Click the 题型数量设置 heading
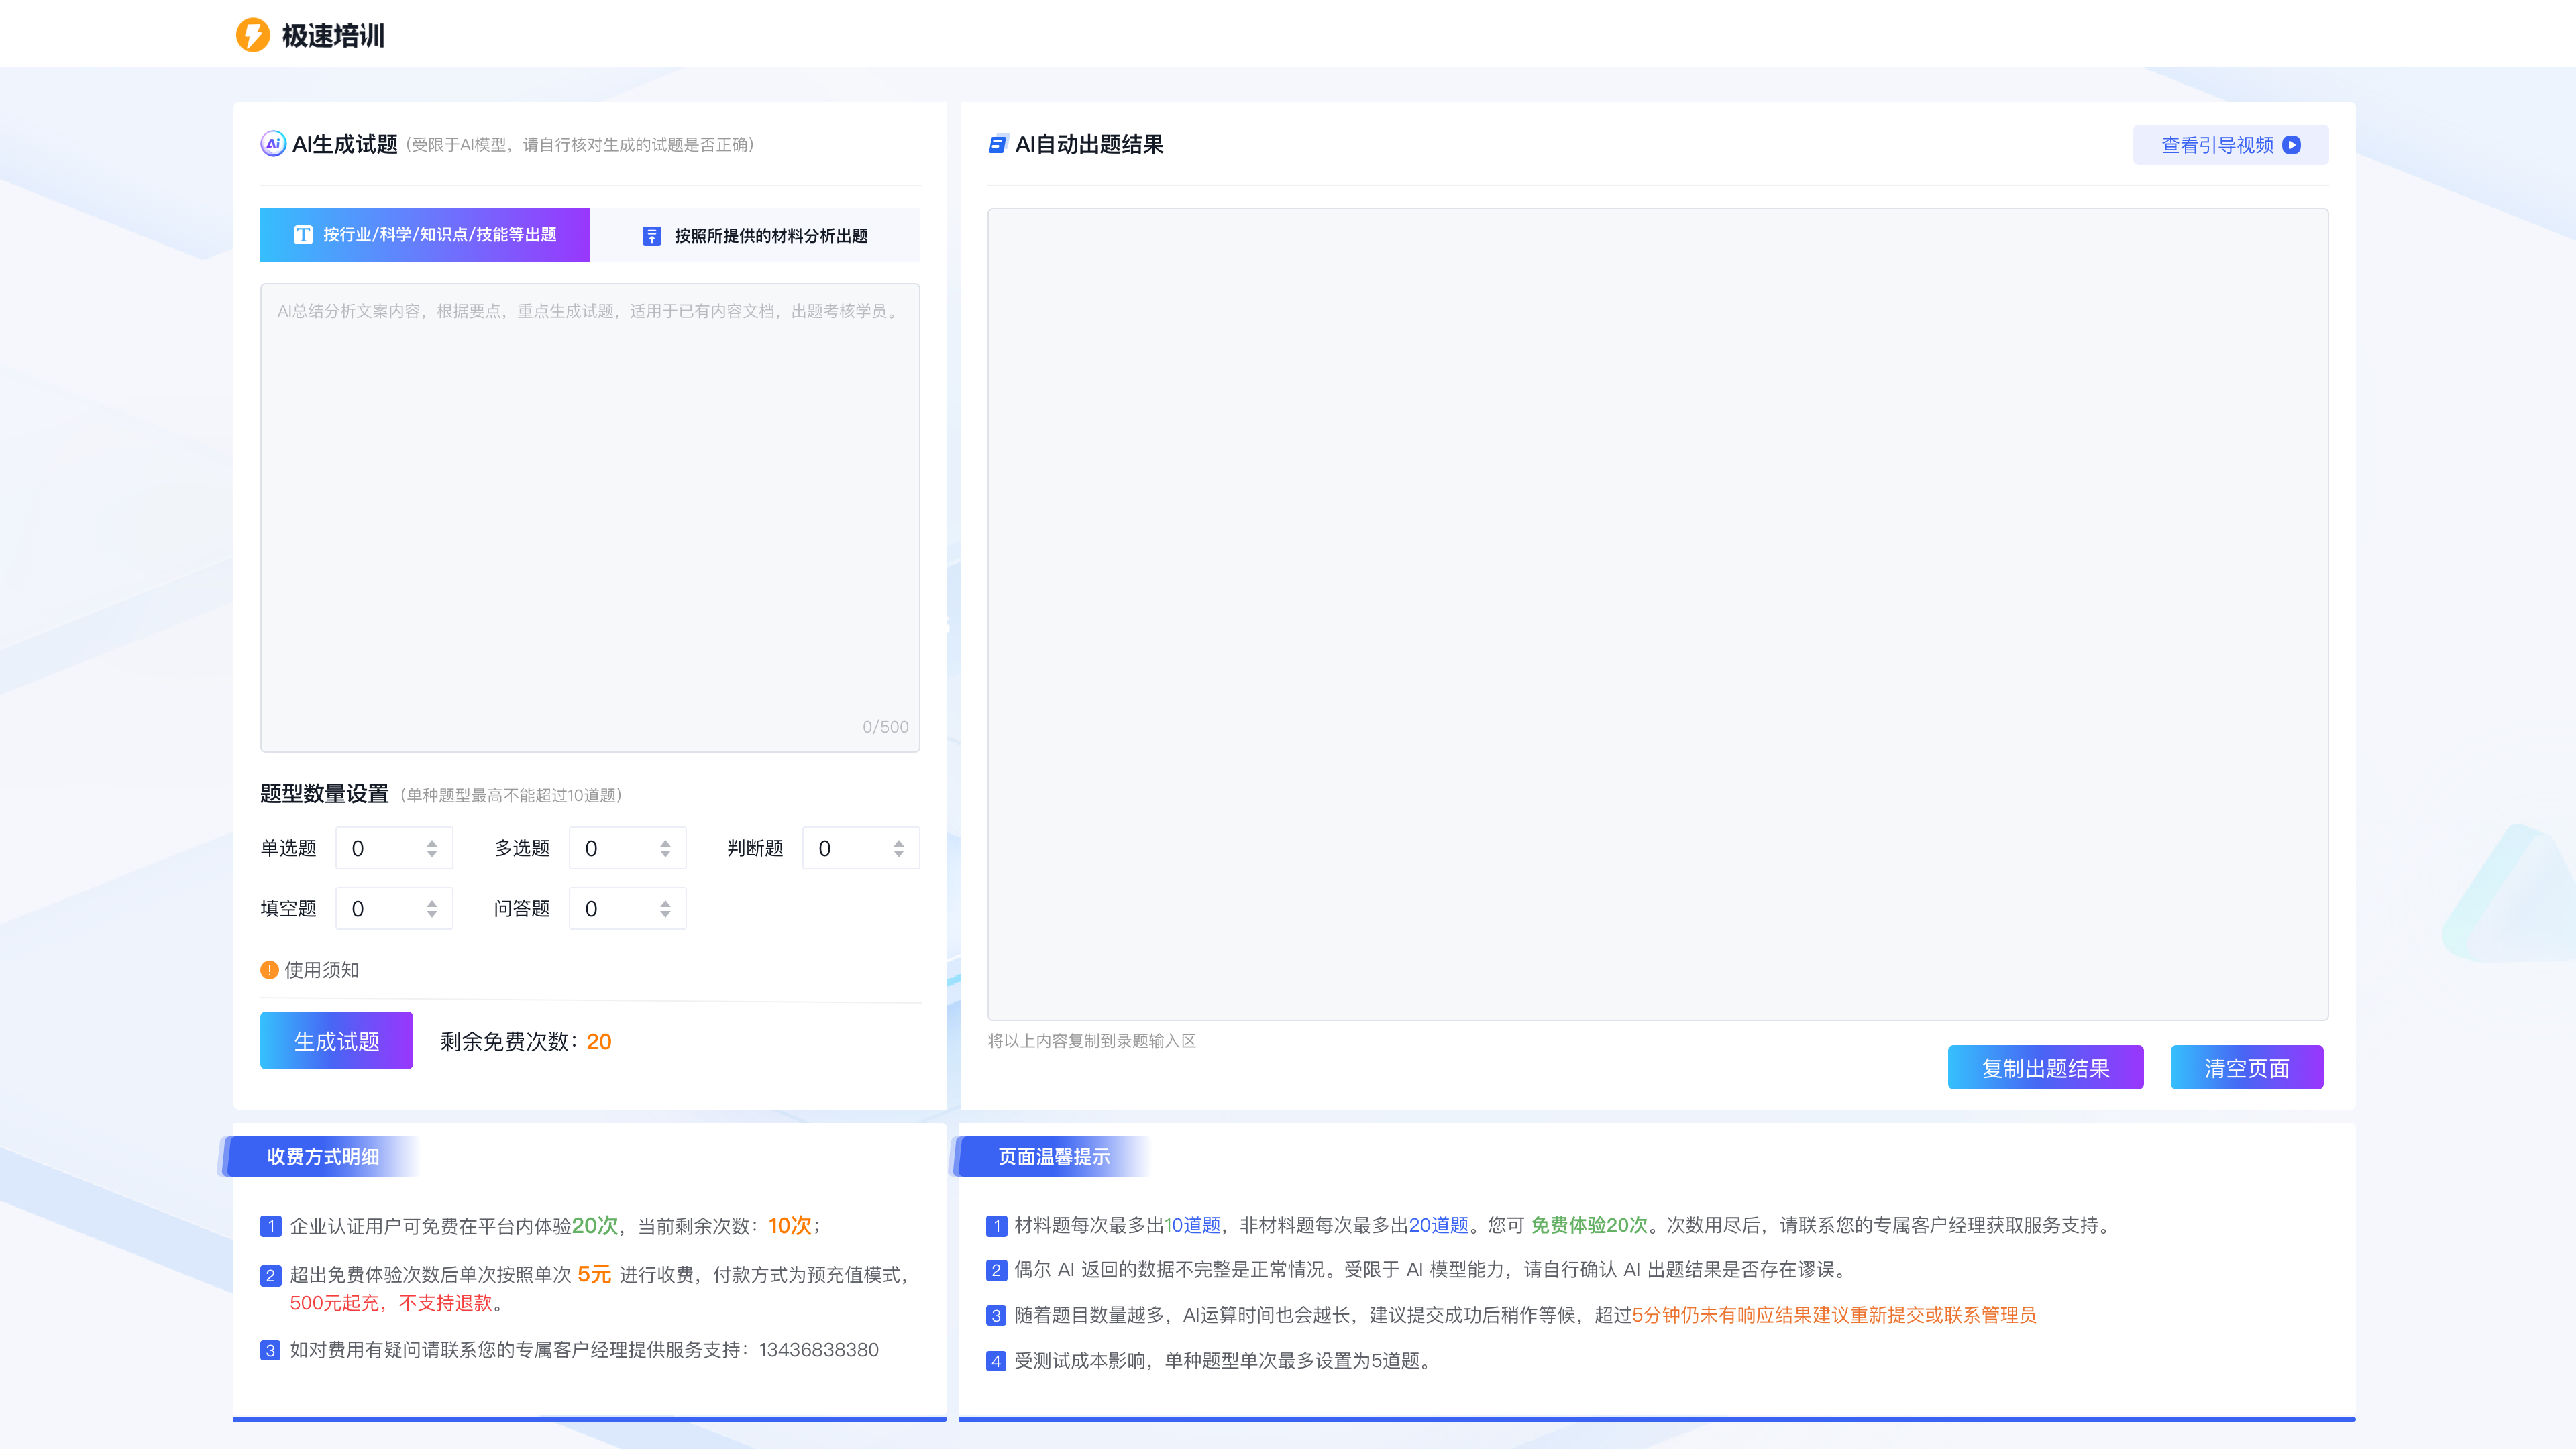The image size is (2576, 1449). click(x=324, y=793)
